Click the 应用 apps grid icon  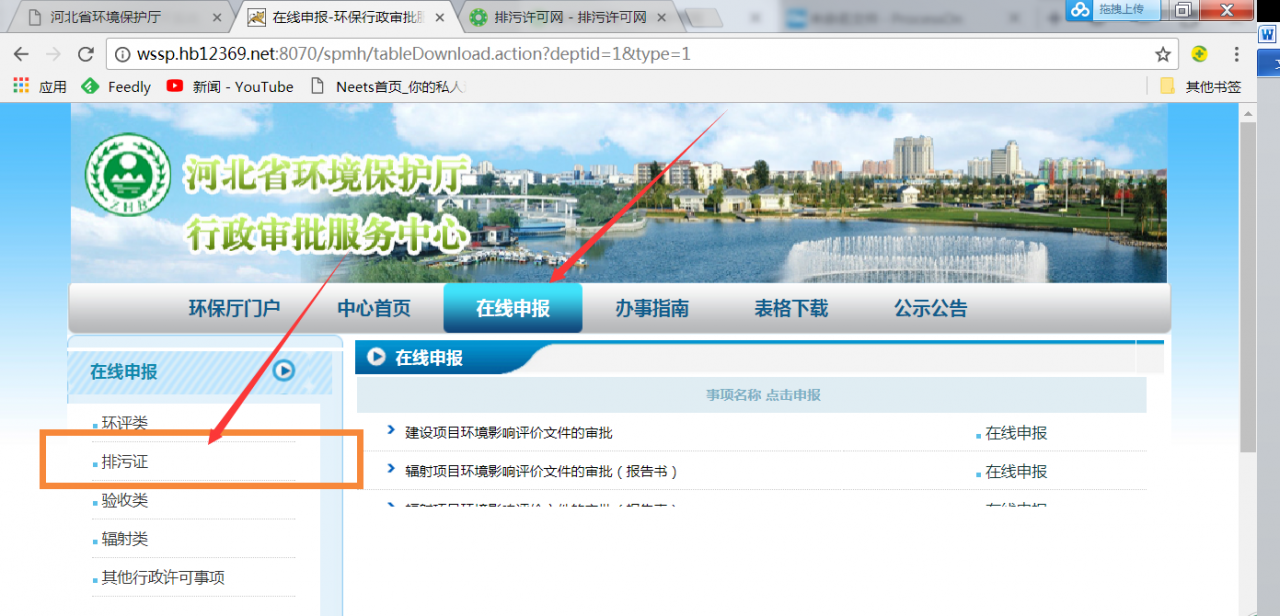19,86
